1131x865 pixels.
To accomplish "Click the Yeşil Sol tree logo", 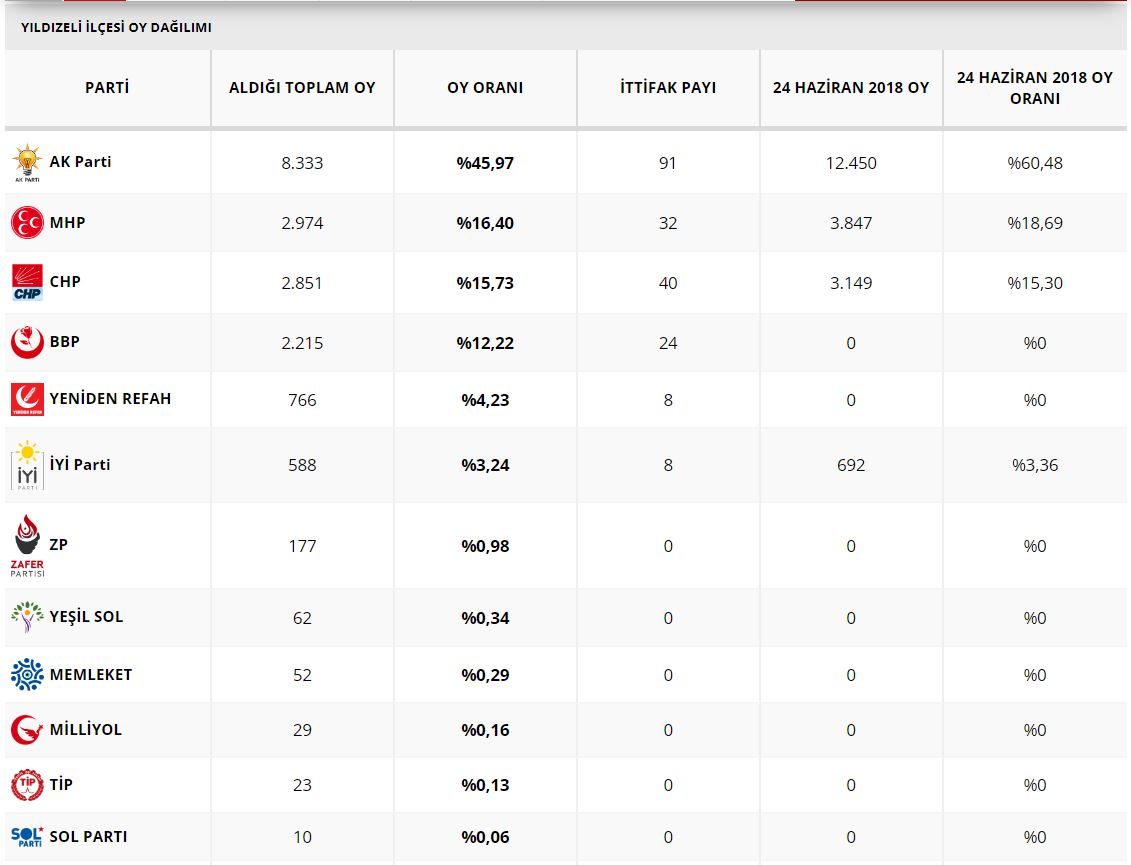I will point(27,617).
